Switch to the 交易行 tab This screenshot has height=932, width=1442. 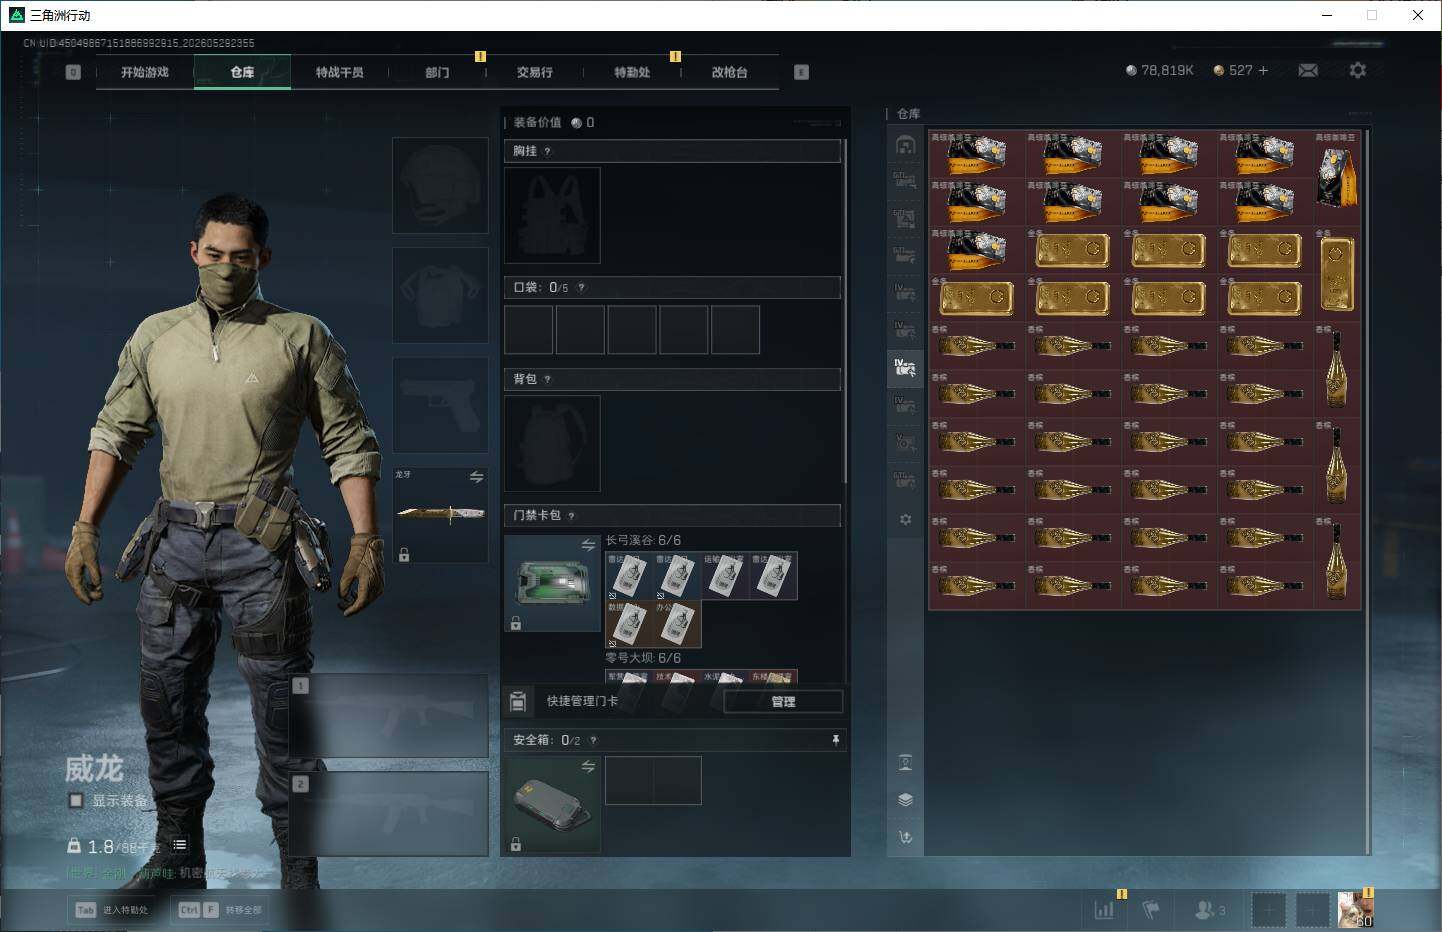point(534,72)
